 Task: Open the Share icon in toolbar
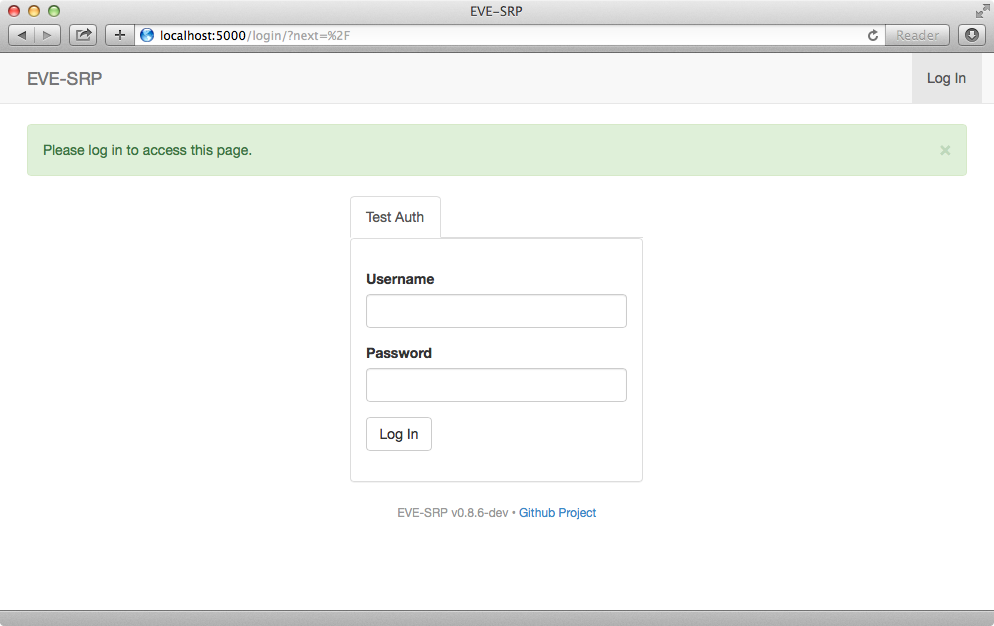coord(84,36)
